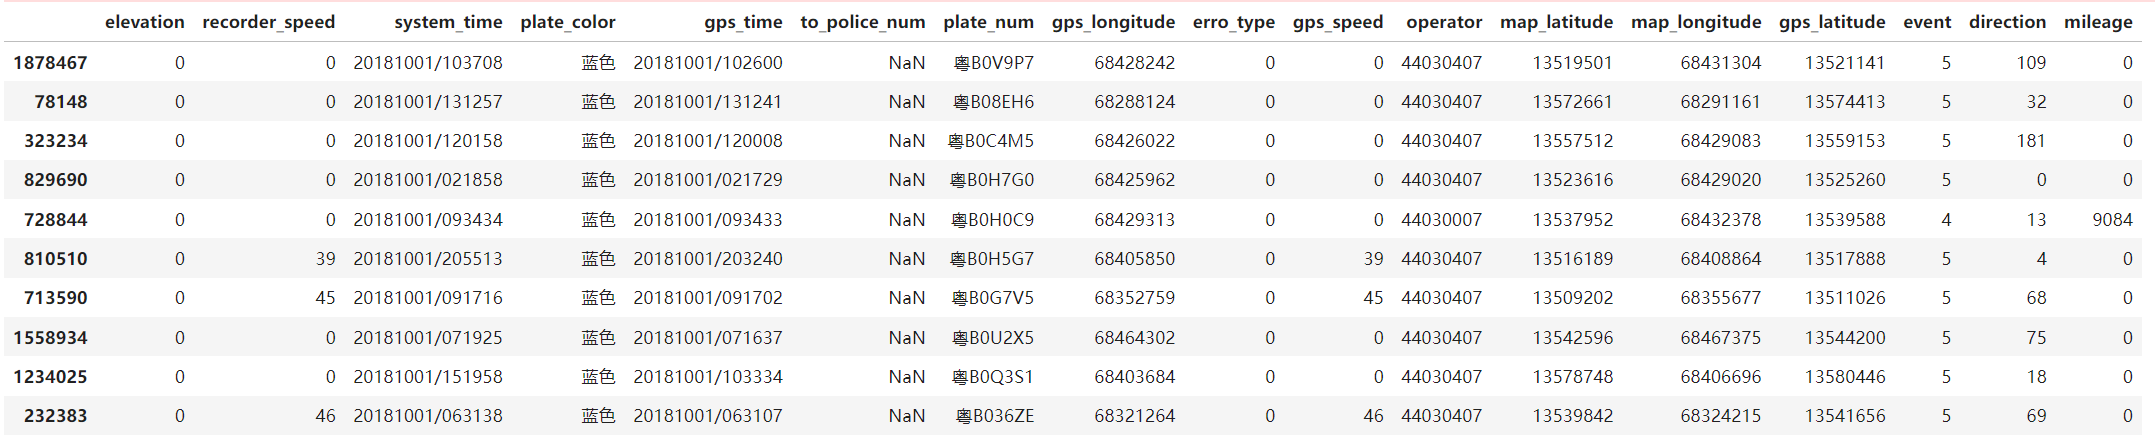Click the mileage column header
The image size is (2155, 445).
(2098, 22)
